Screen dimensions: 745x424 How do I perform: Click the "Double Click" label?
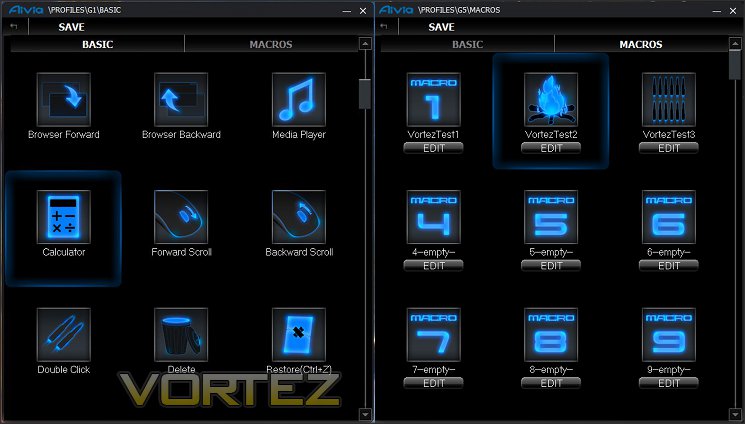tap(64, 369)
